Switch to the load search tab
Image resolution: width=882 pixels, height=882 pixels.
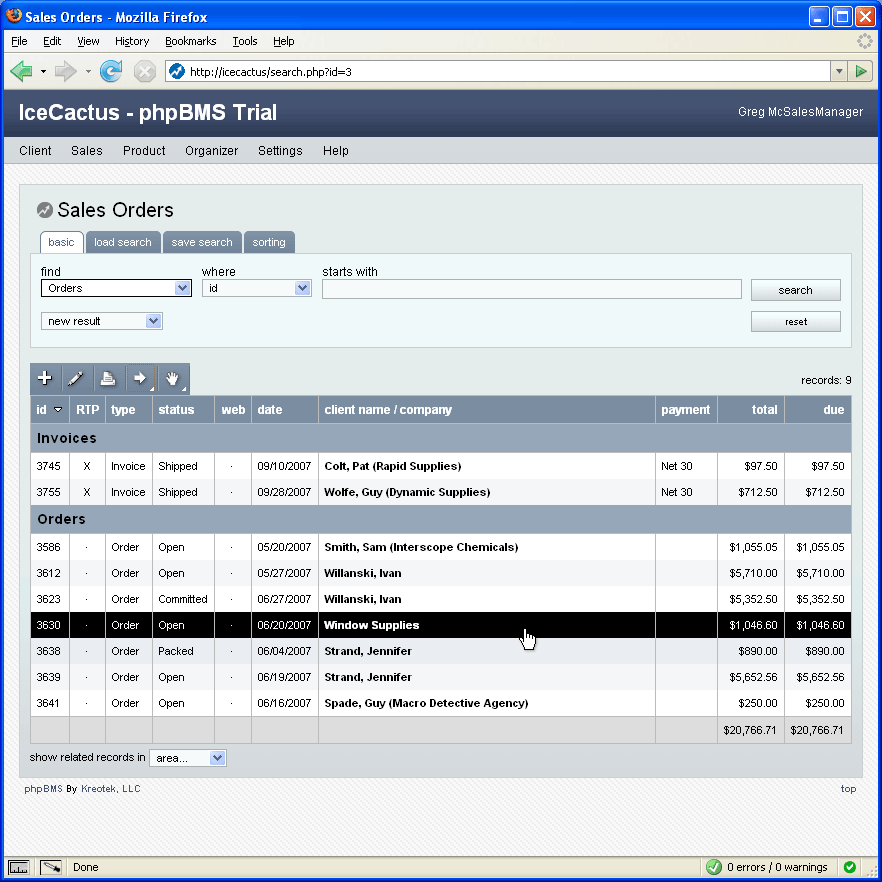click(122, 242)
